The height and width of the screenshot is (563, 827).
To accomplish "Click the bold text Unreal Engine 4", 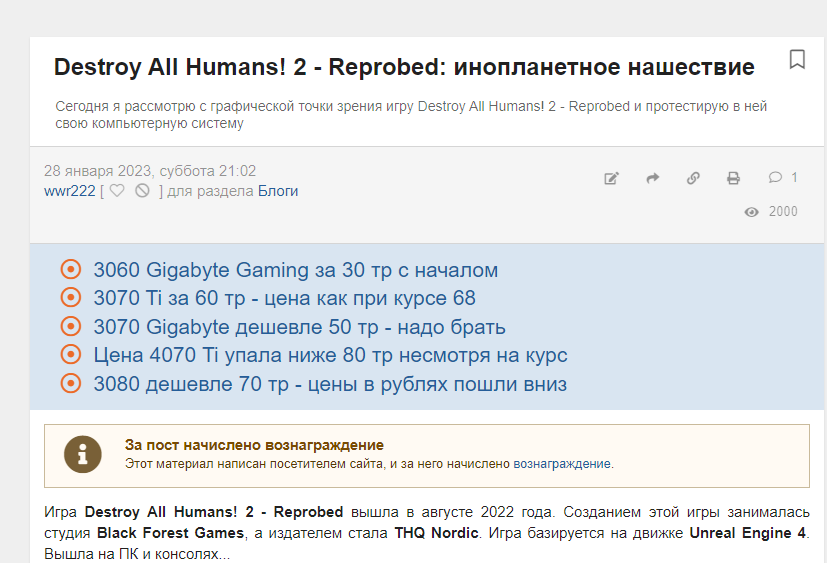I will 747,533.
